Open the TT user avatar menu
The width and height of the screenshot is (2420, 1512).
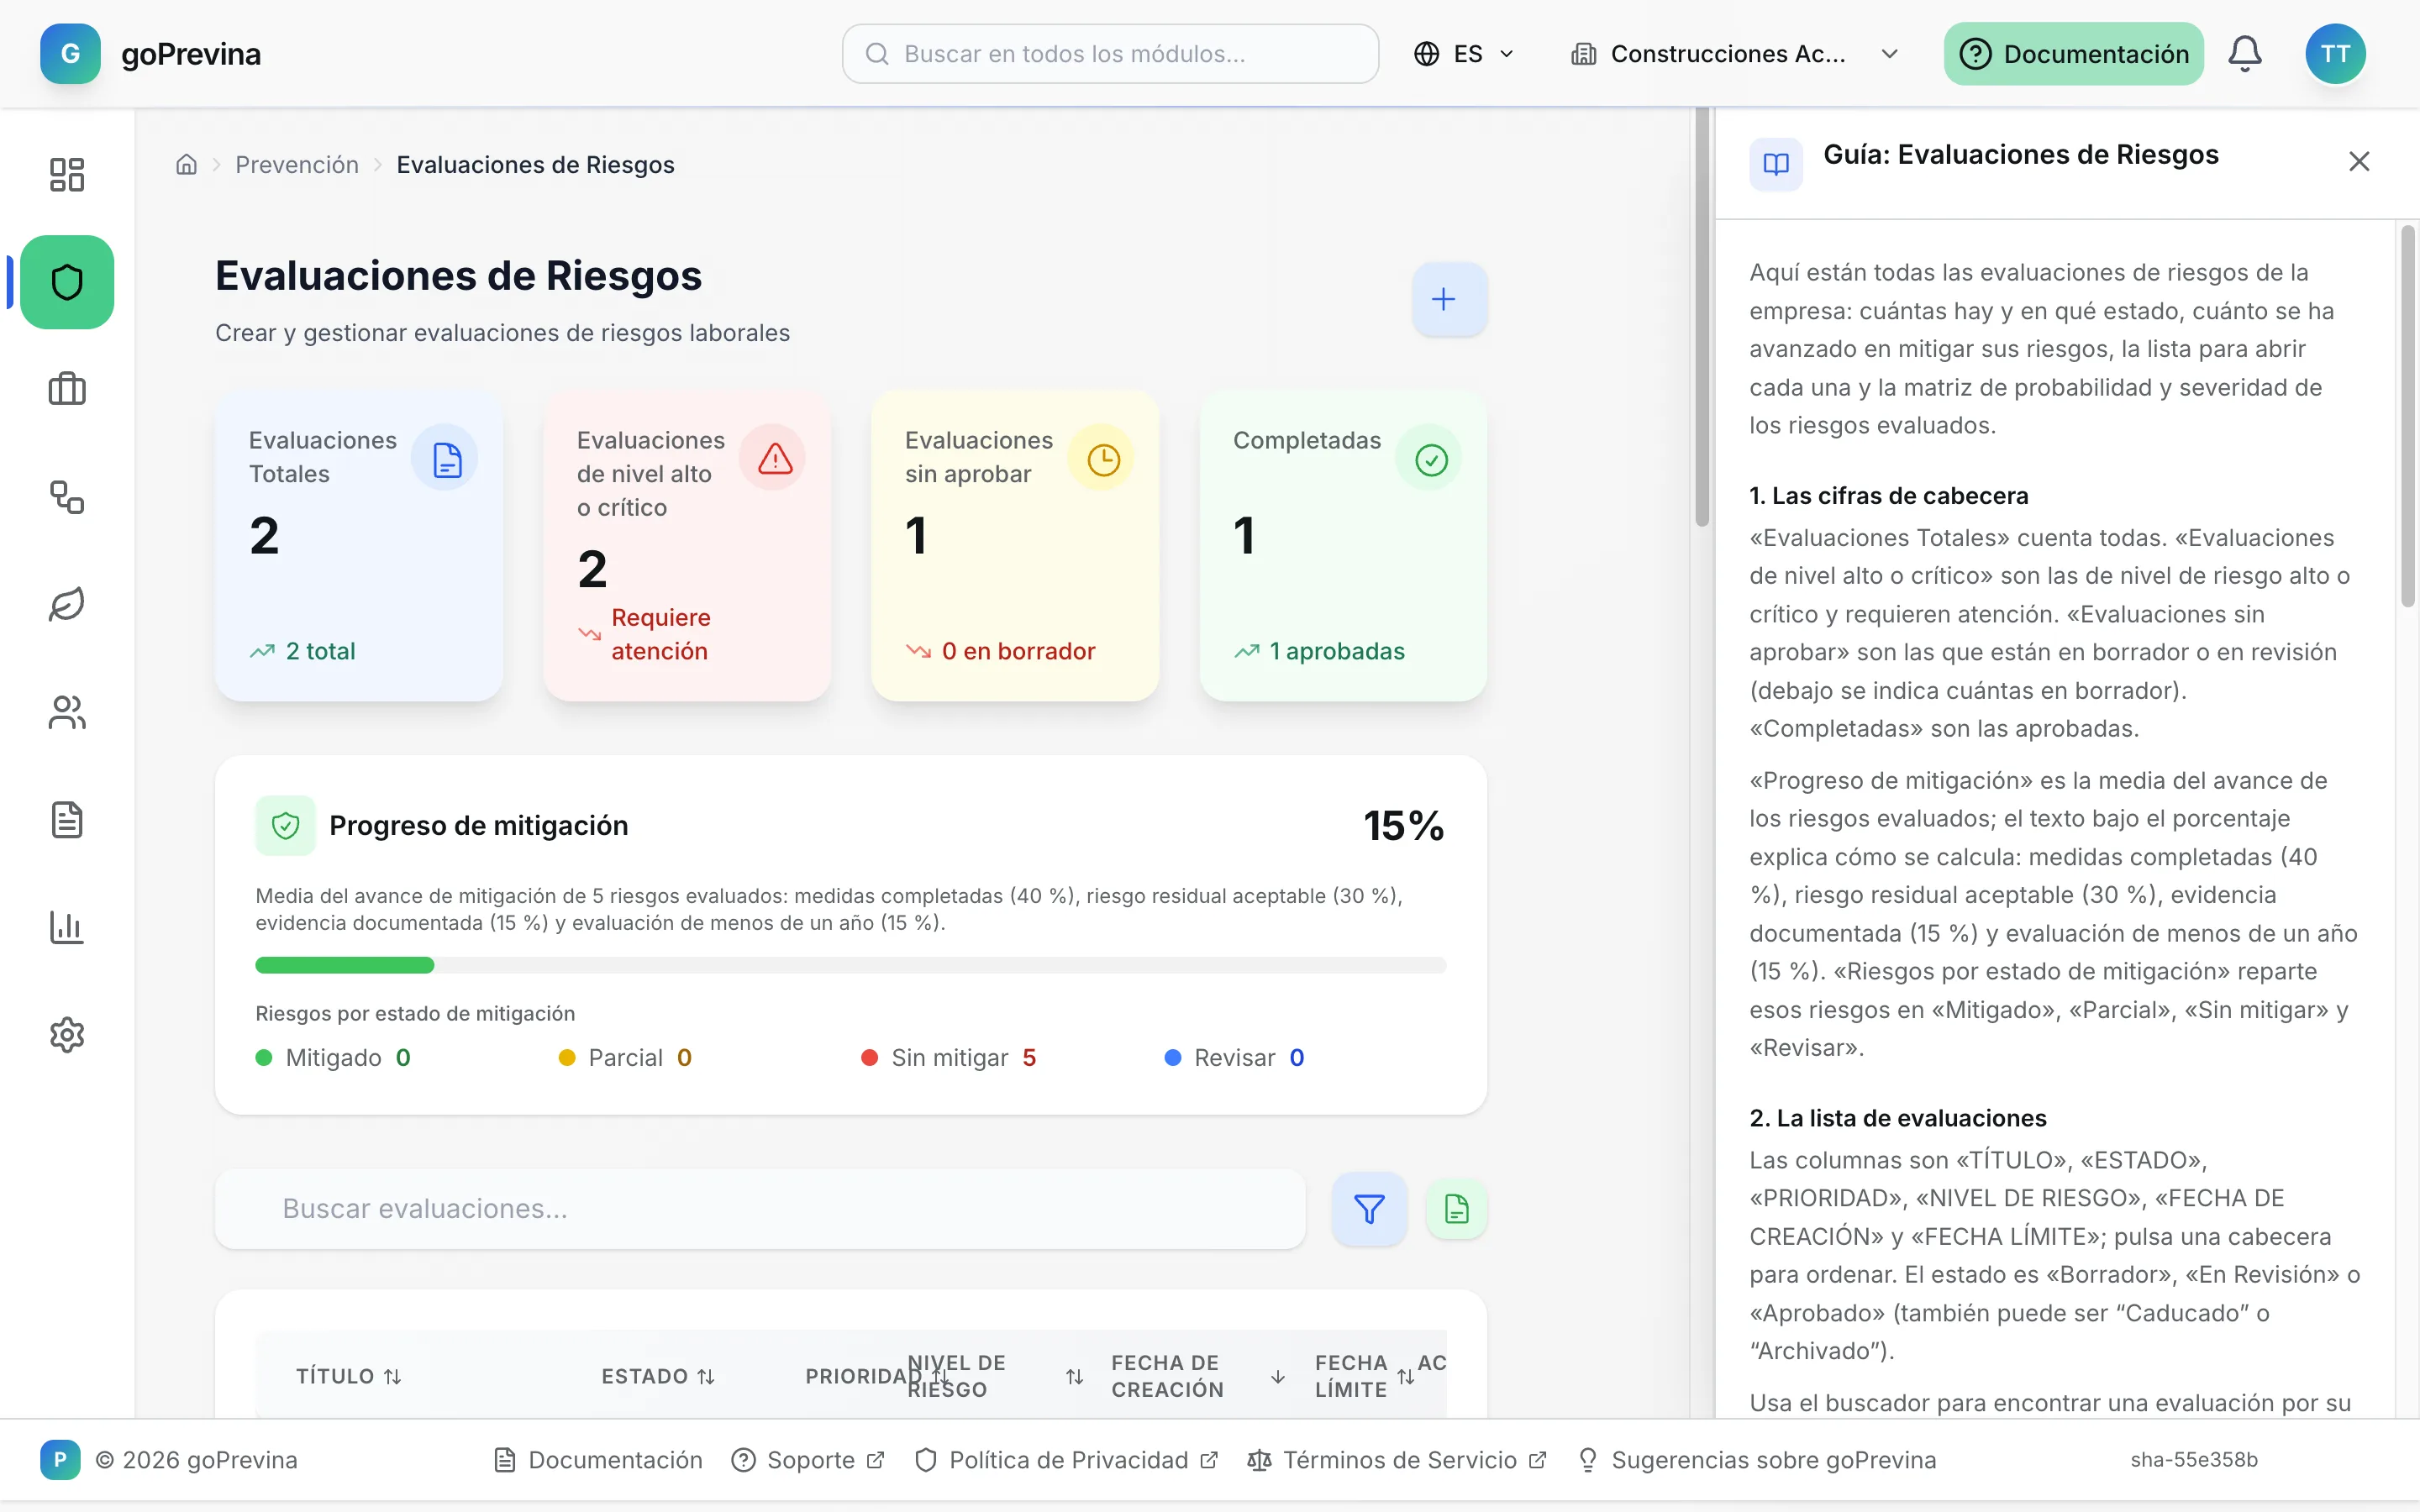2335,53
